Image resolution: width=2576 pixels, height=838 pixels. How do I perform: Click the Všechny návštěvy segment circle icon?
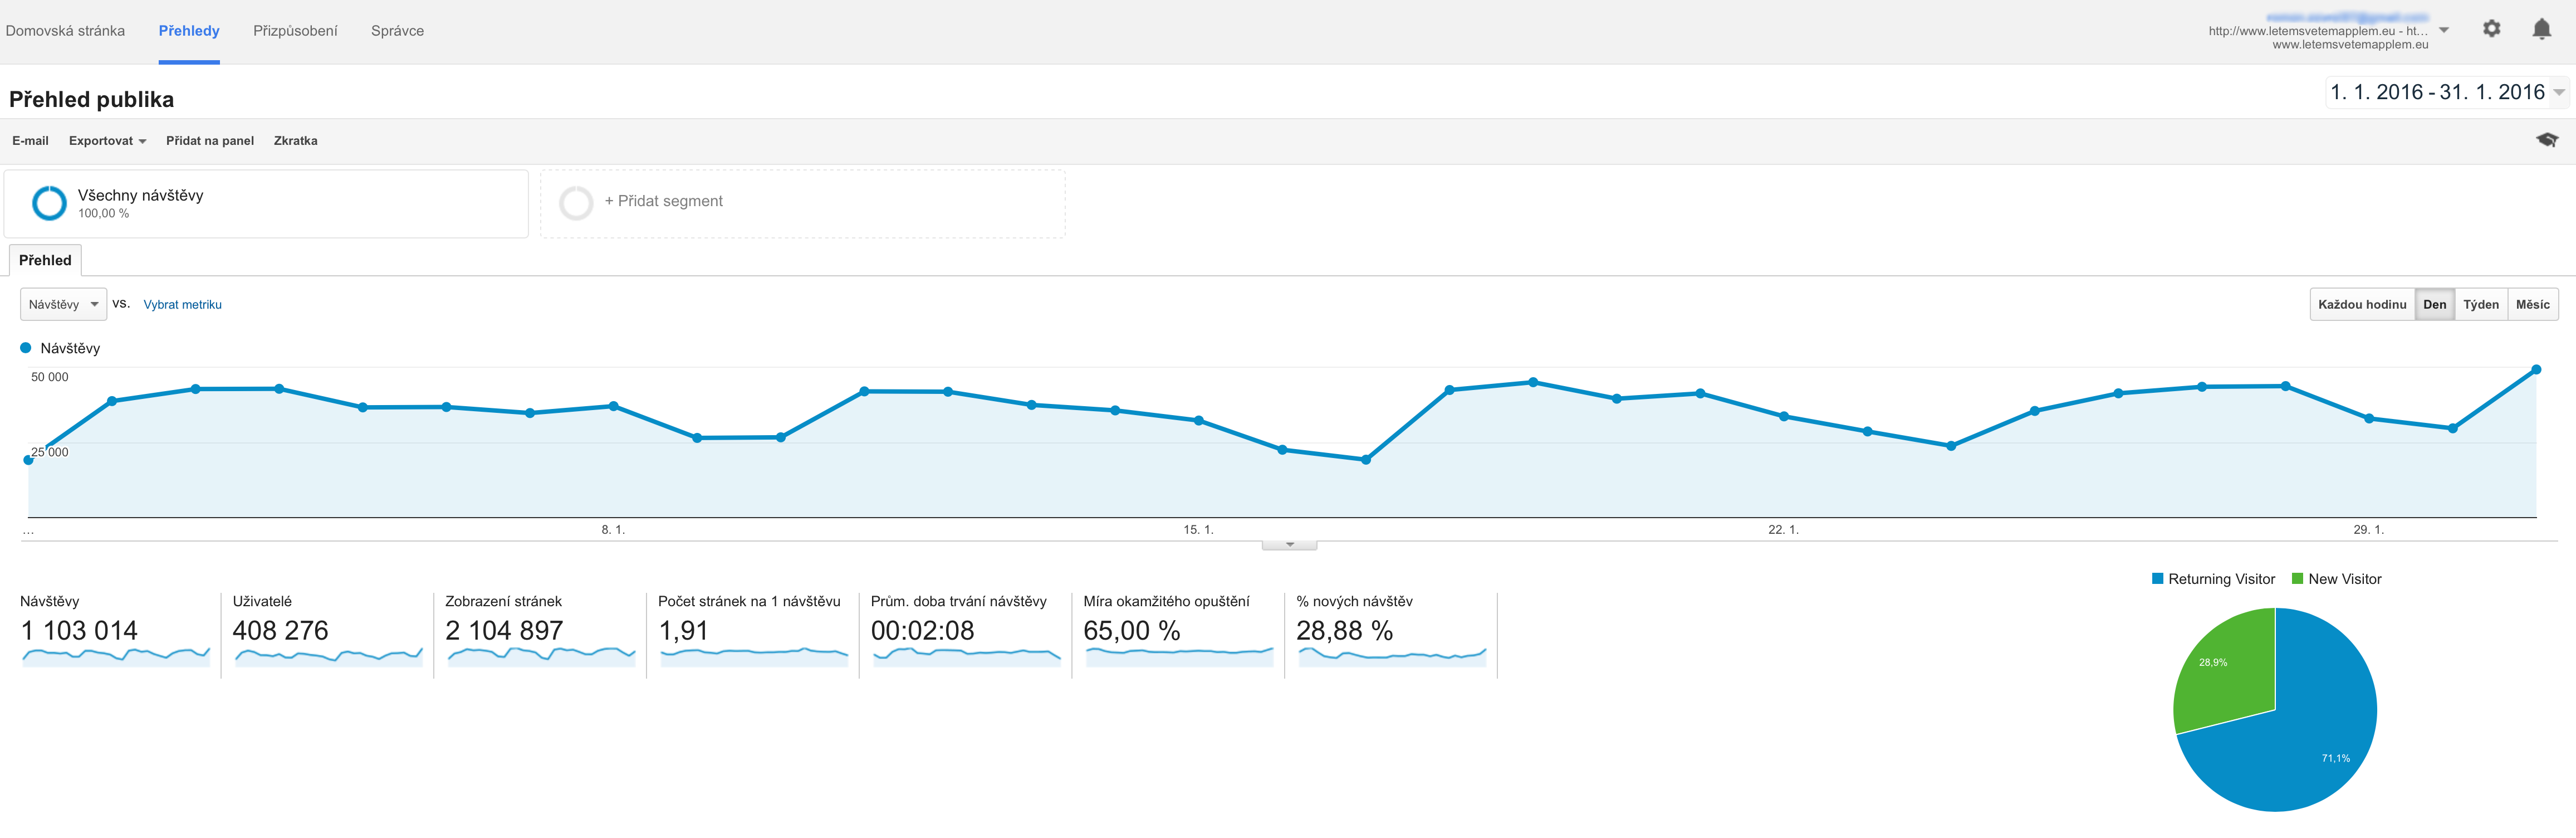49,203
